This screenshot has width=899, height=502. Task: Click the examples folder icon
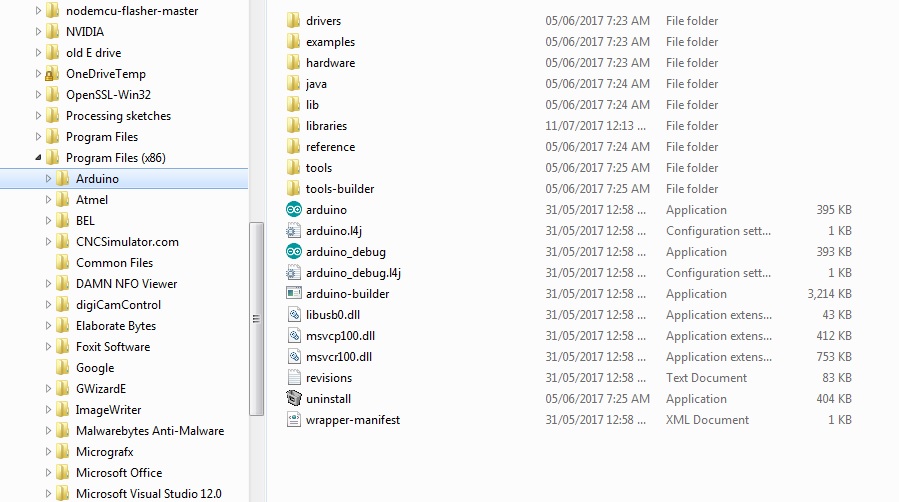click(x=293, y=42)
